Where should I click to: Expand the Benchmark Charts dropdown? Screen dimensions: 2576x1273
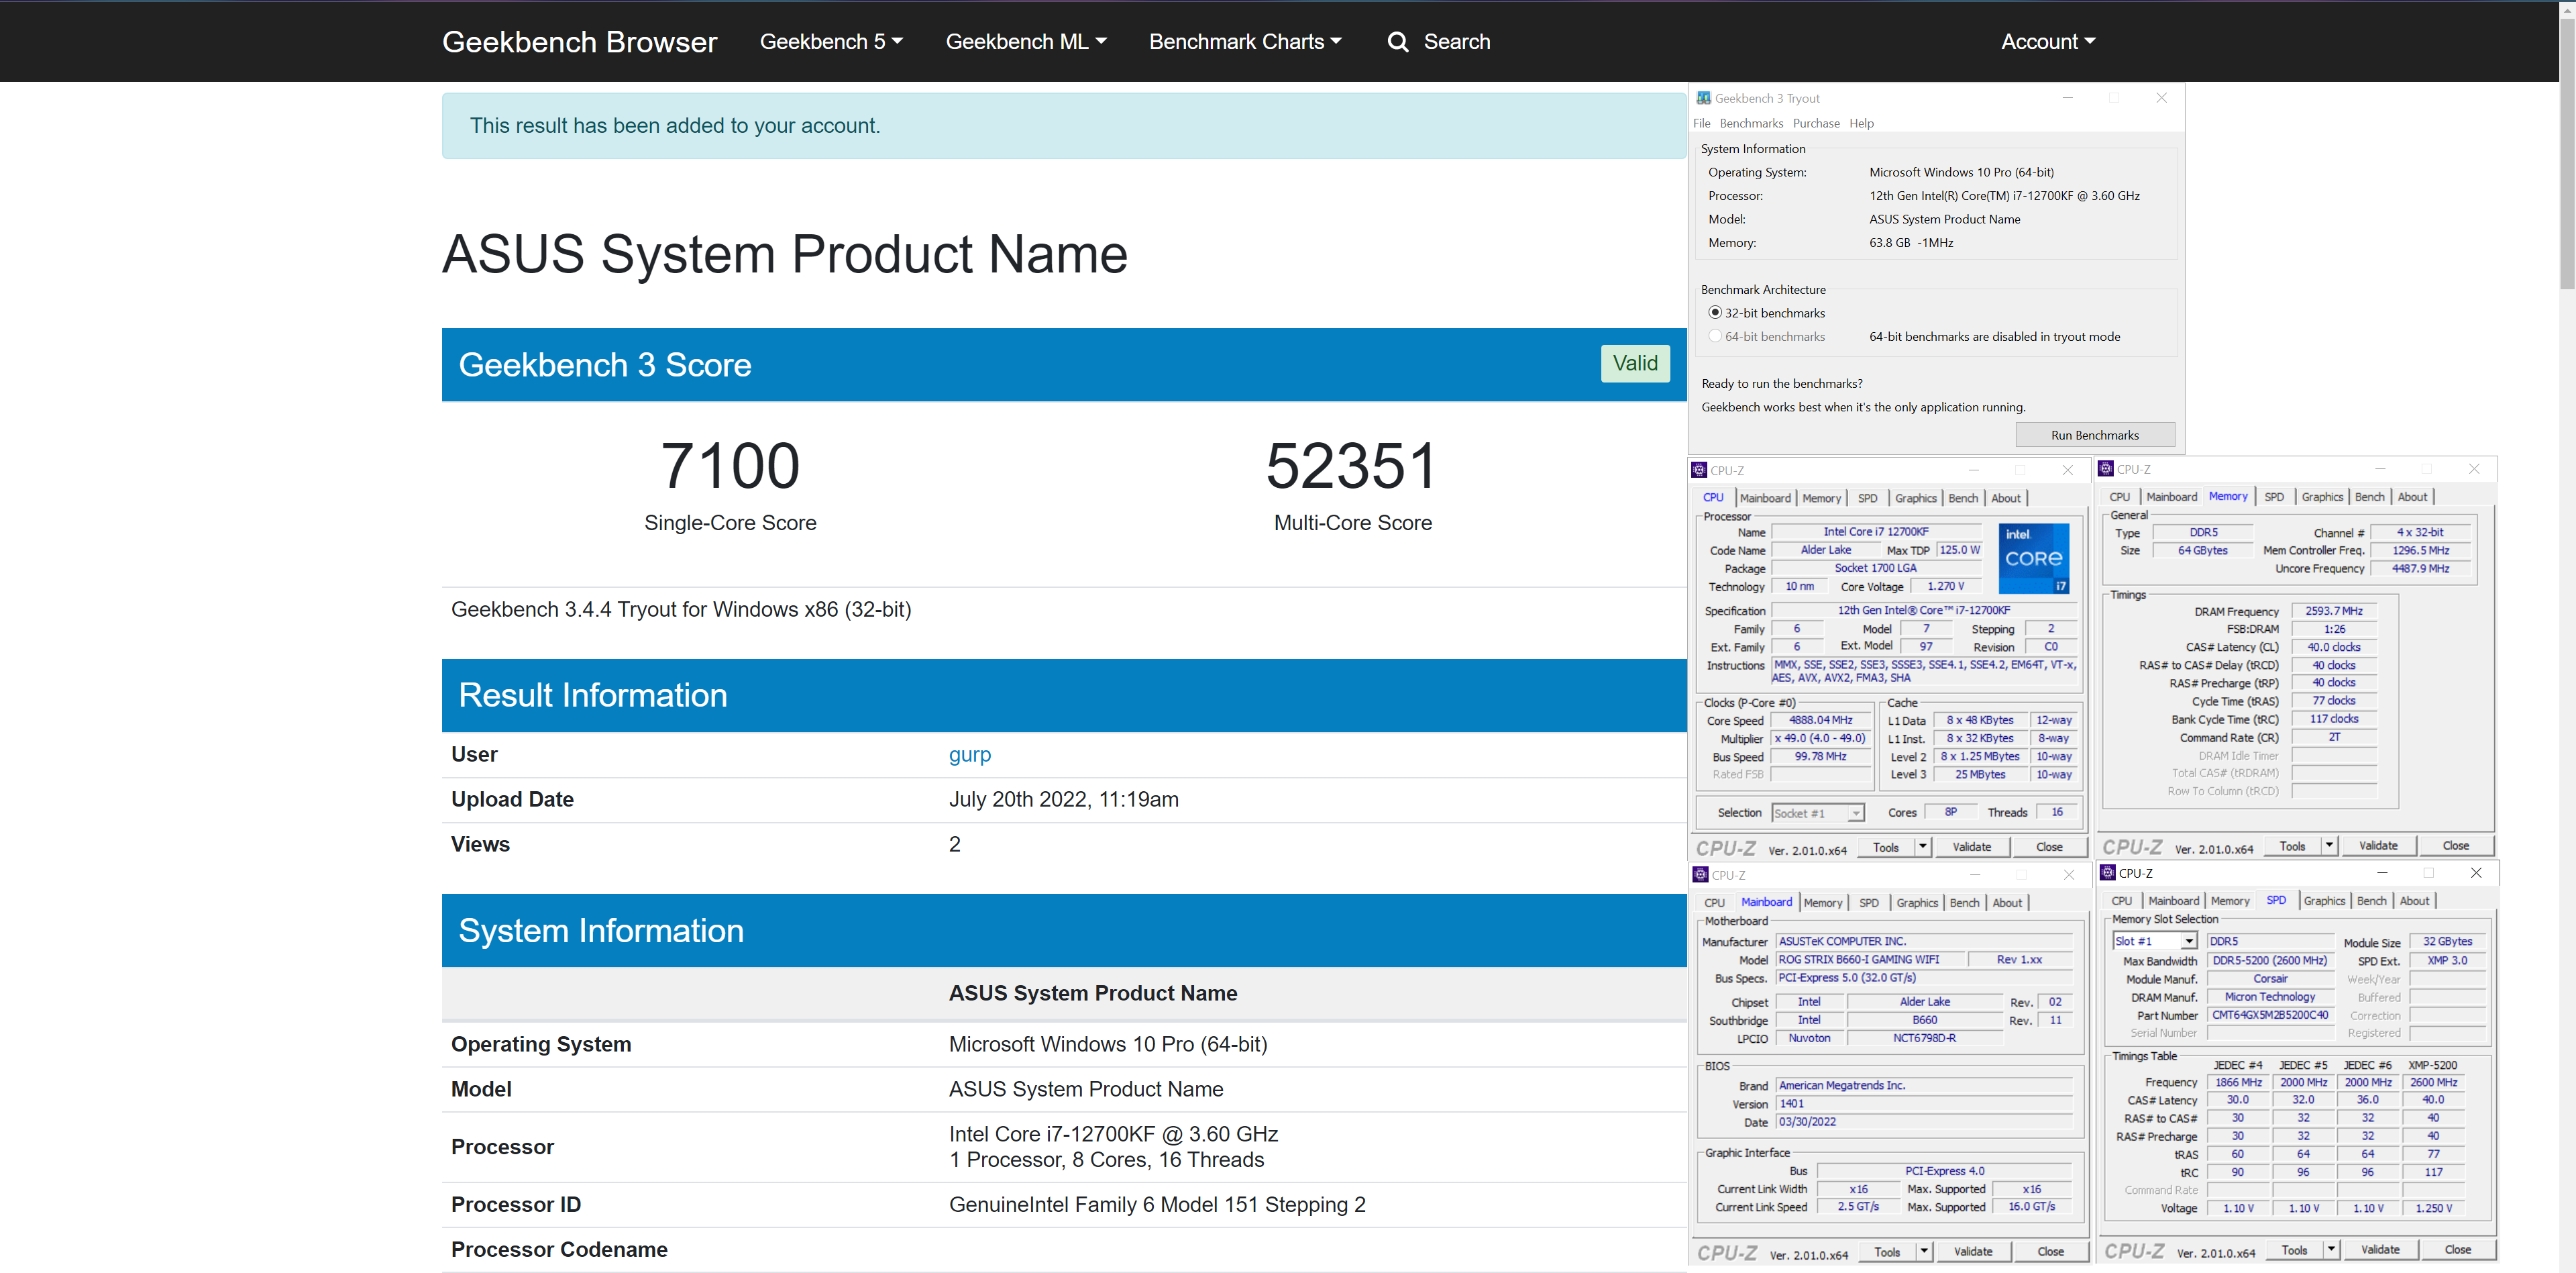[x=1245, y=42]
